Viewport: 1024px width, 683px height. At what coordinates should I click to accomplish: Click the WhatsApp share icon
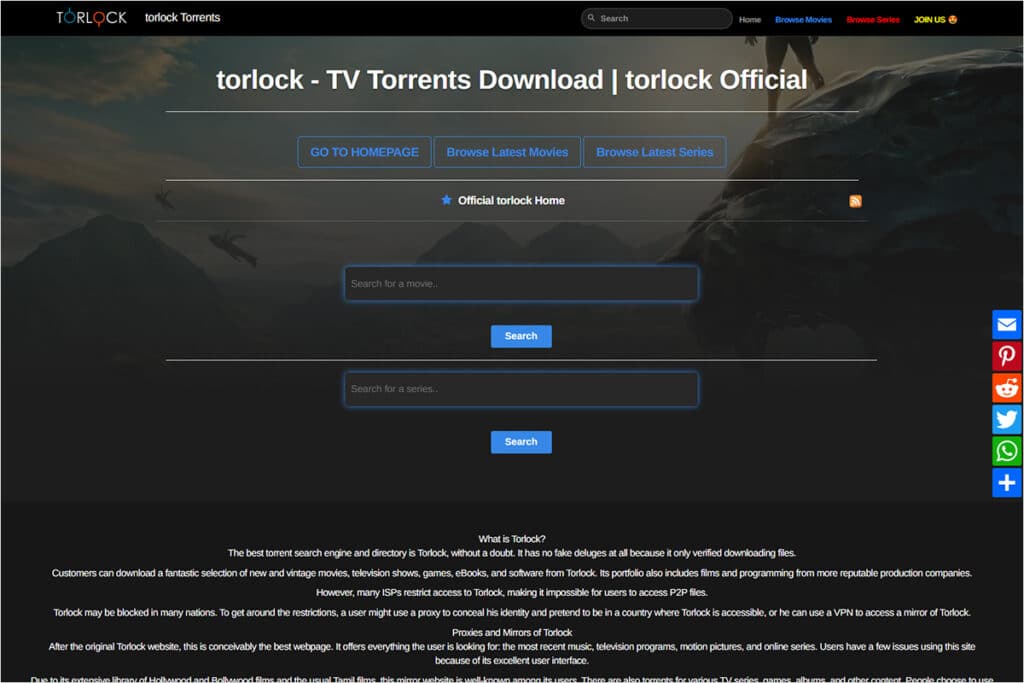1006,451
